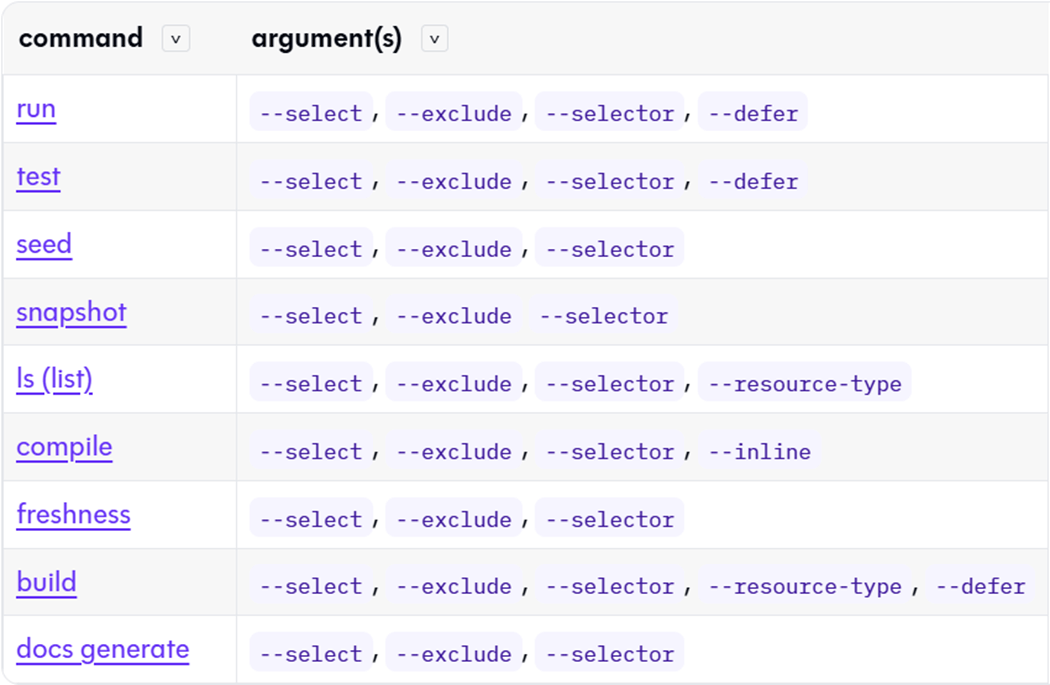
Task: Select --selector in the snapshot row
Action: tap(603, 316)
